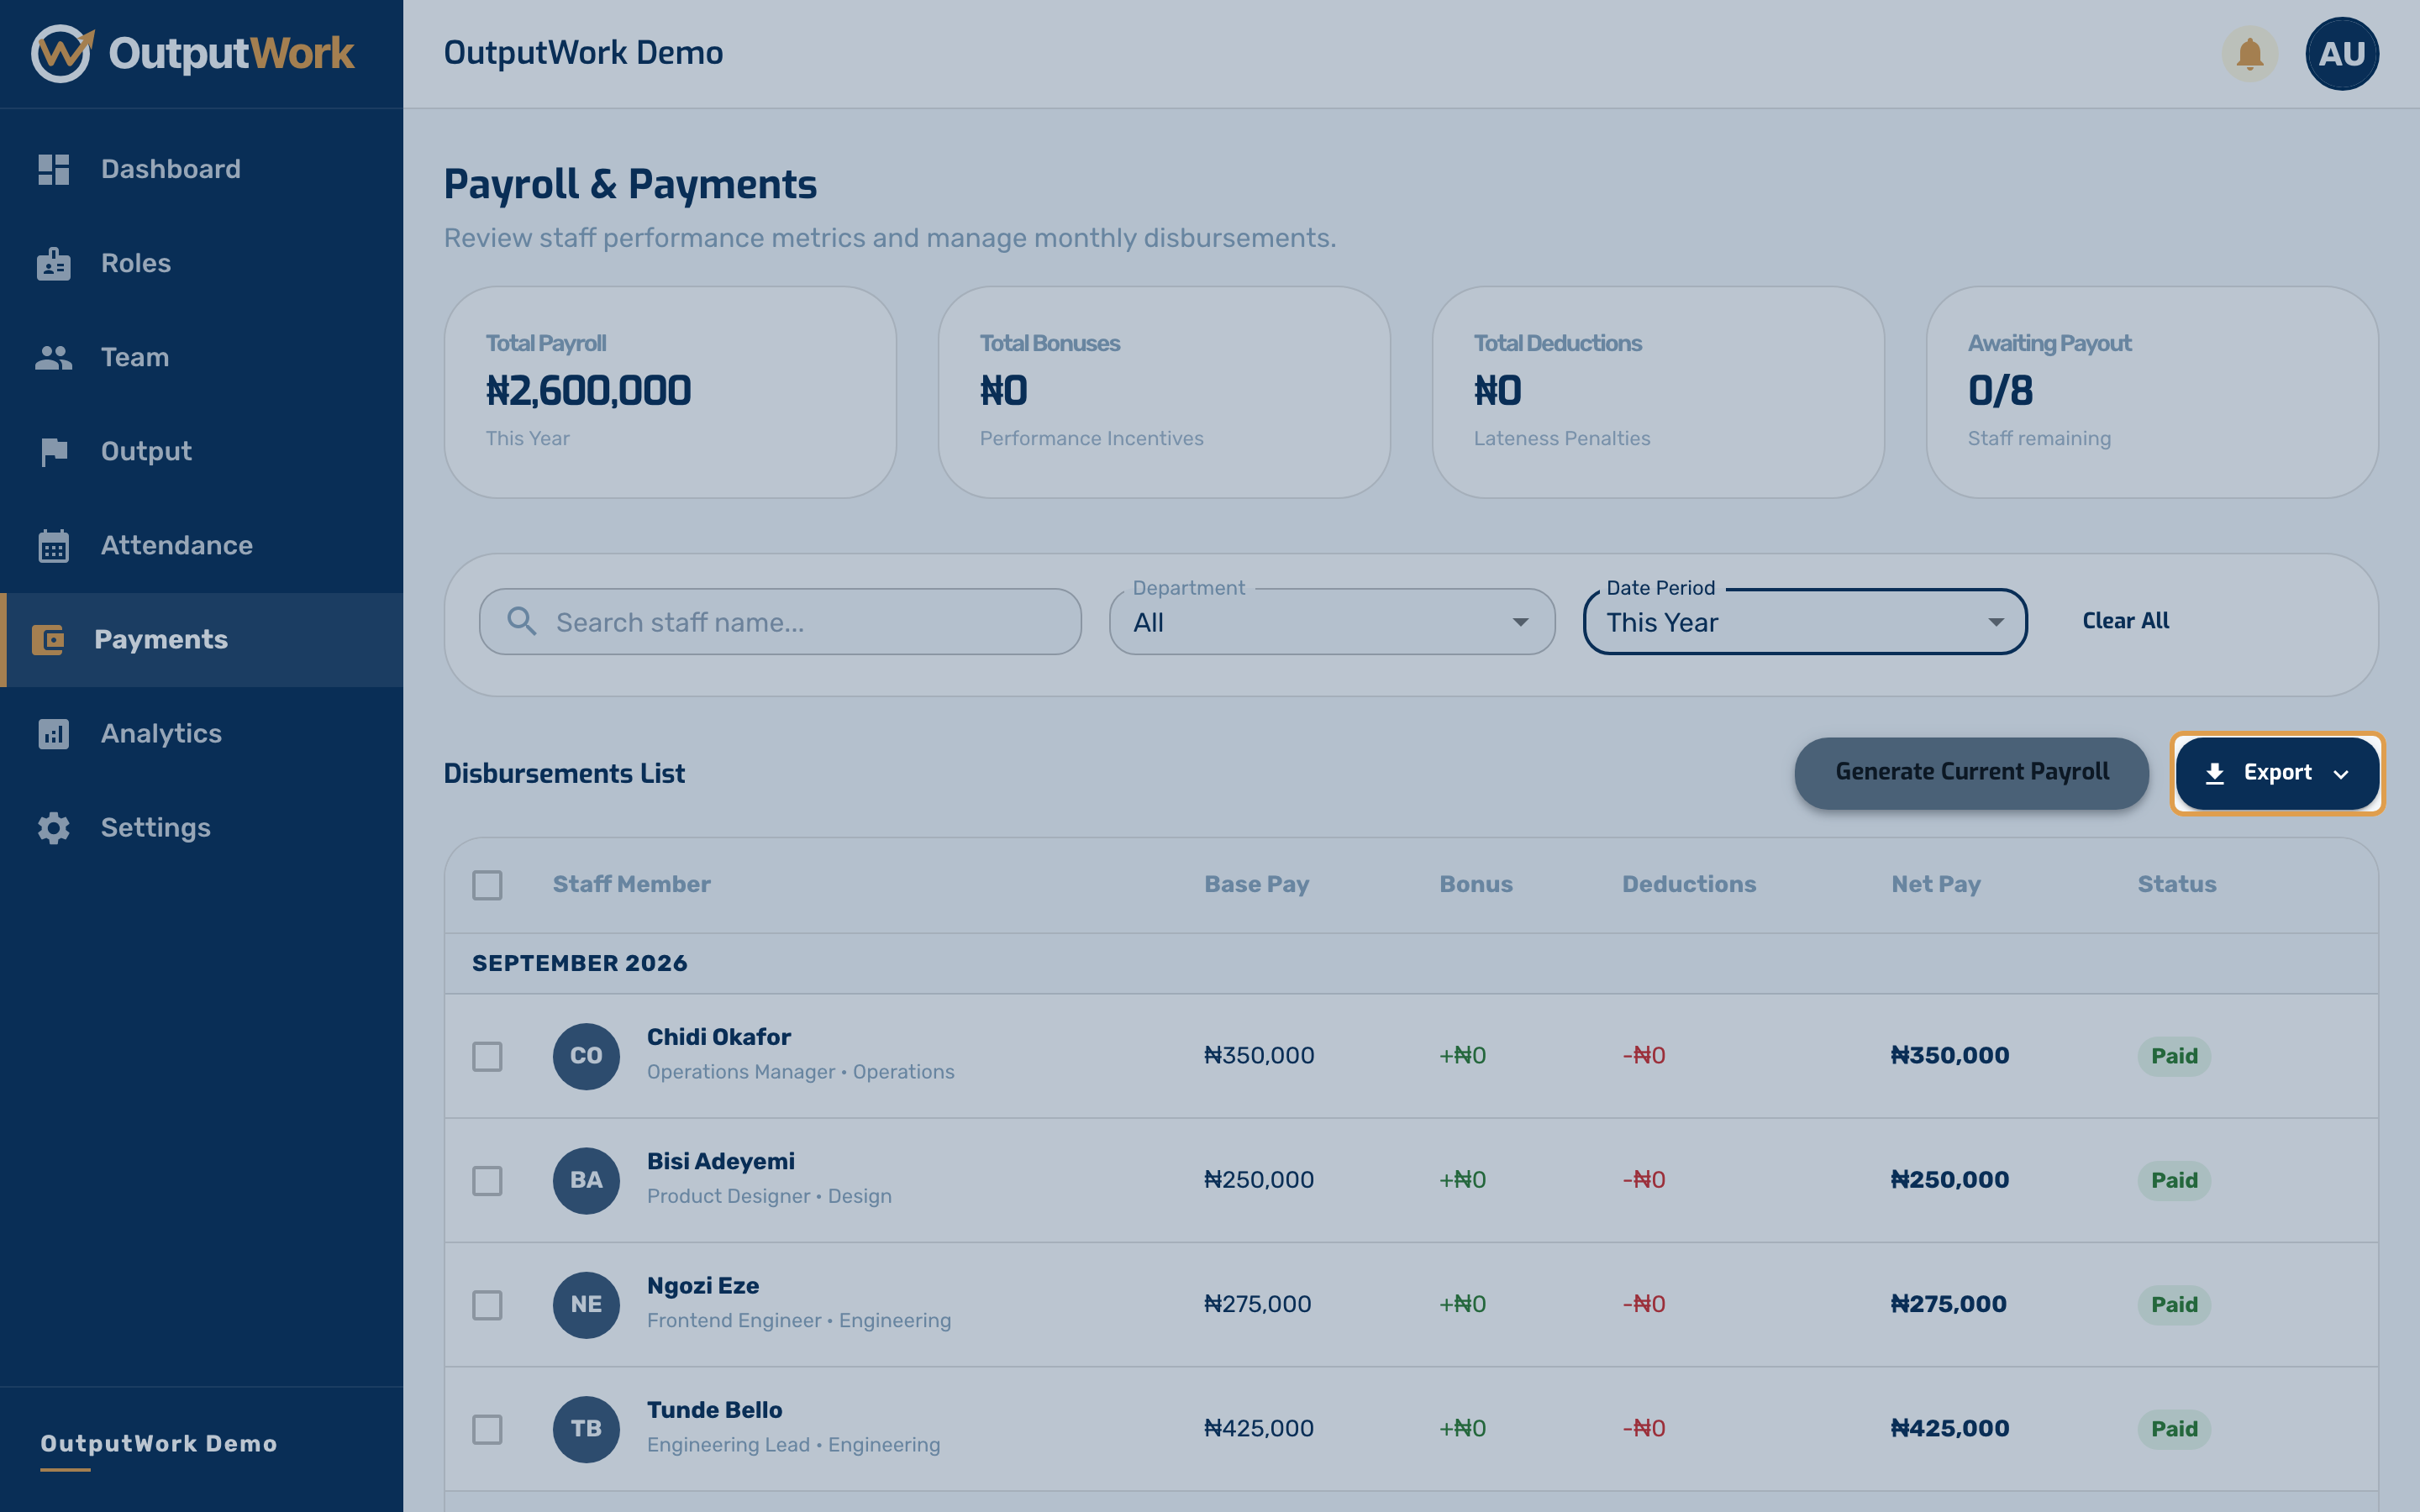Expand the Export options menu
The width and height of the screenshot is (2420, 1512).
(x=2277, y=773)
